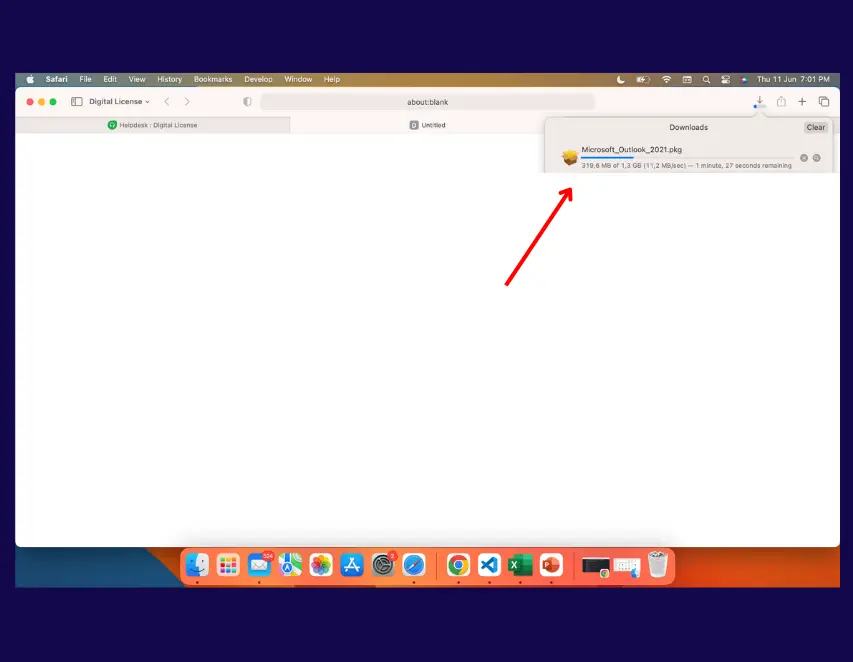Open the Apple menu

(x=30, y=79)
